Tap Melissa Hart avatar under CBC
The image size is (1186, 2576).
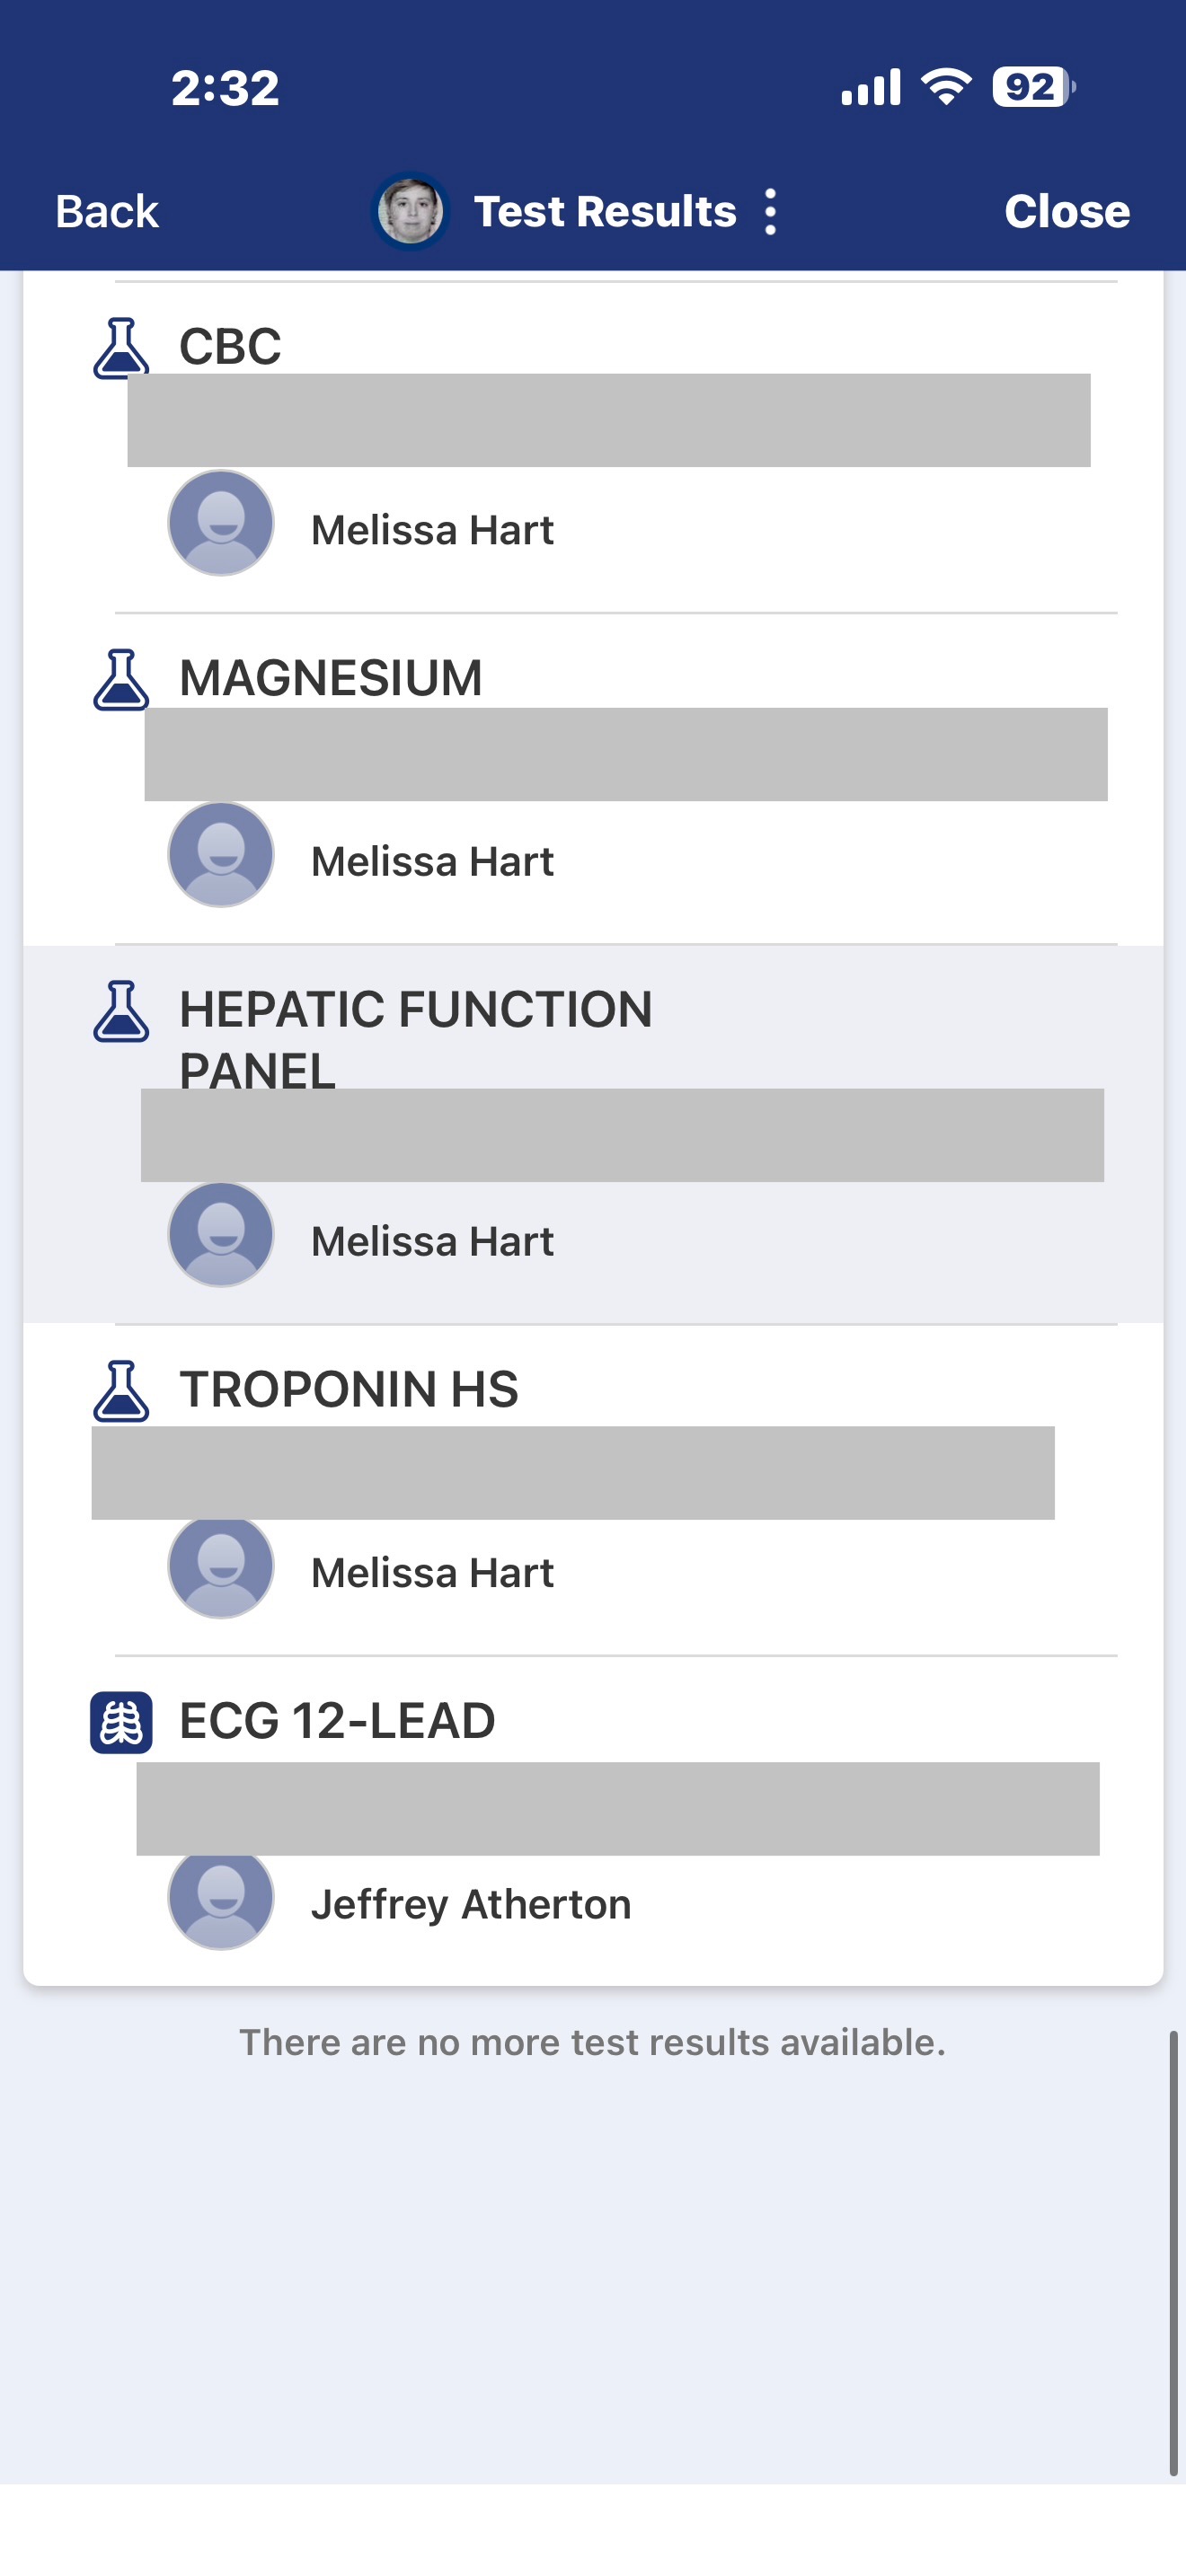pyautogui.click(x=221, y=523)
